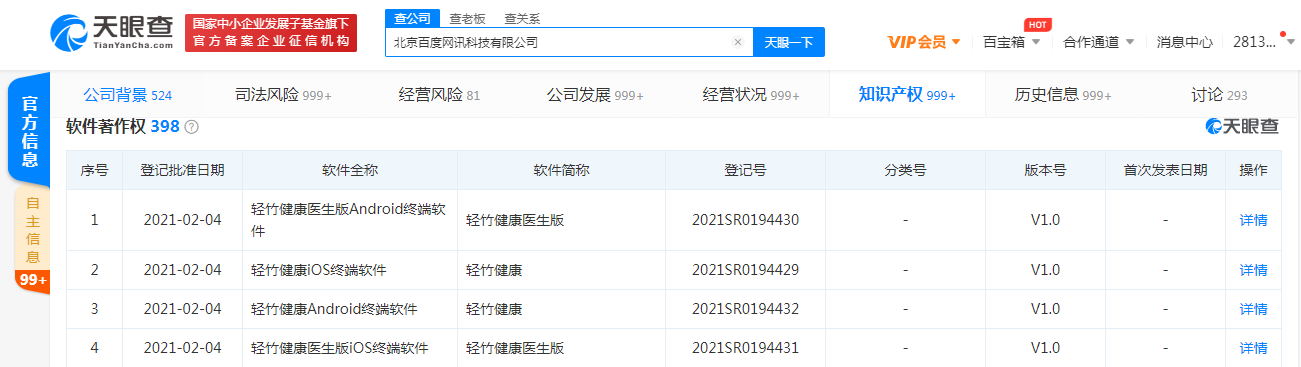
Task: Open the 99+ notification badge on sidebar
Action: 32,280
